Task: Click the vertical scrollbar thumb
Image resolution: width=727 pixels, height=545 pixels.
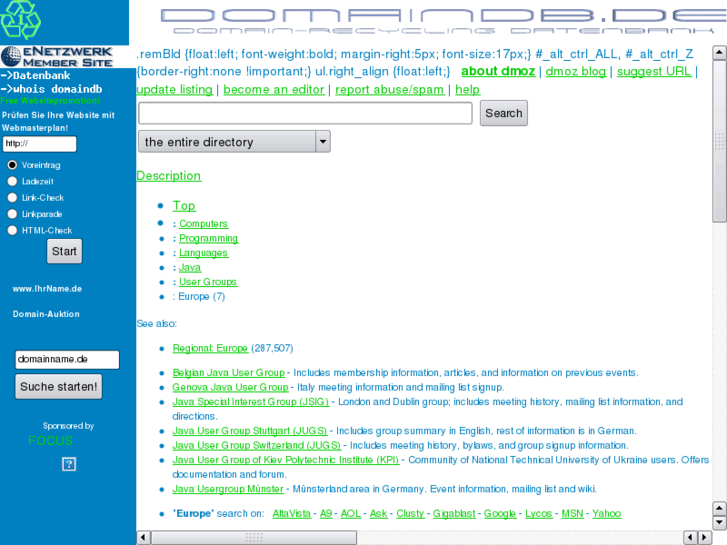Action: 719,141
